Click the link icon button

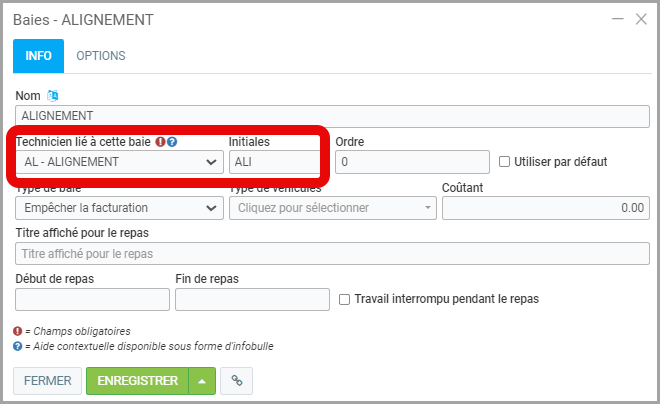click(x=237, y=380)
